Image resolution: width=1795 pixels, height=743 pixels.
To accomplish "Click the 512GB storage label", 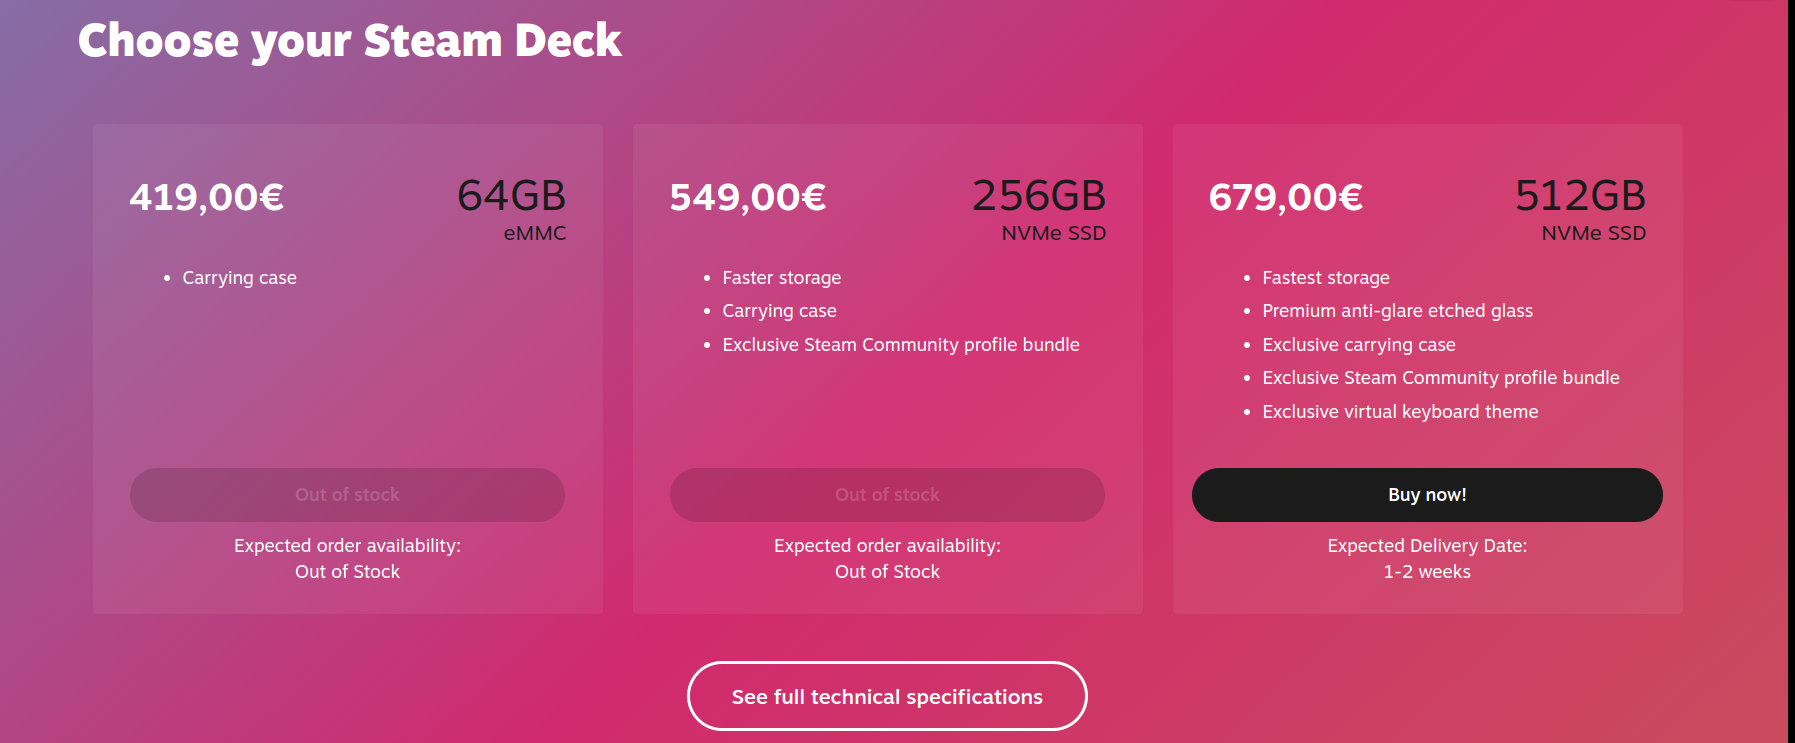I will point(1581,197).
